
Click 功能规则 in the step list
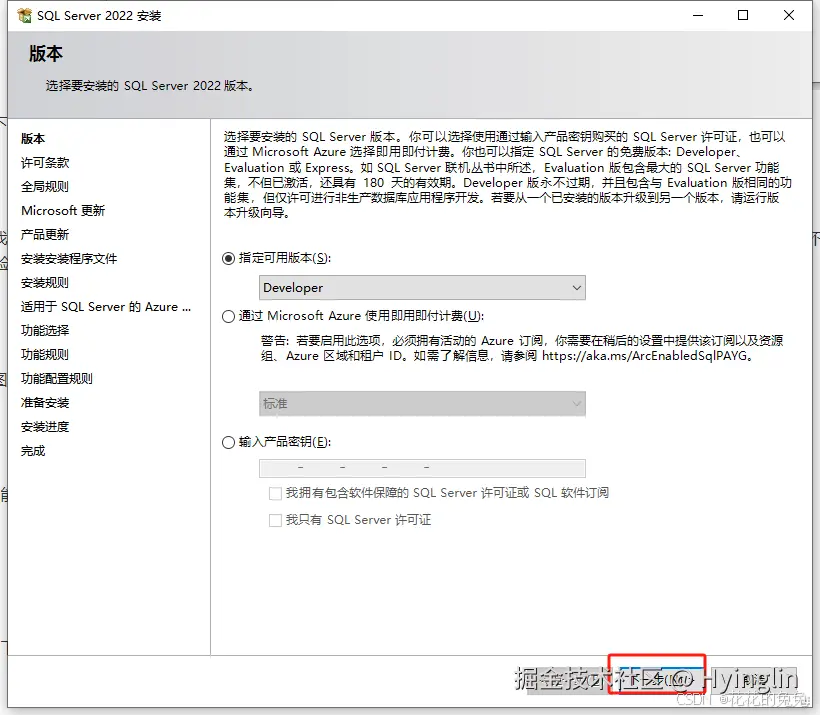pos(44,355)
